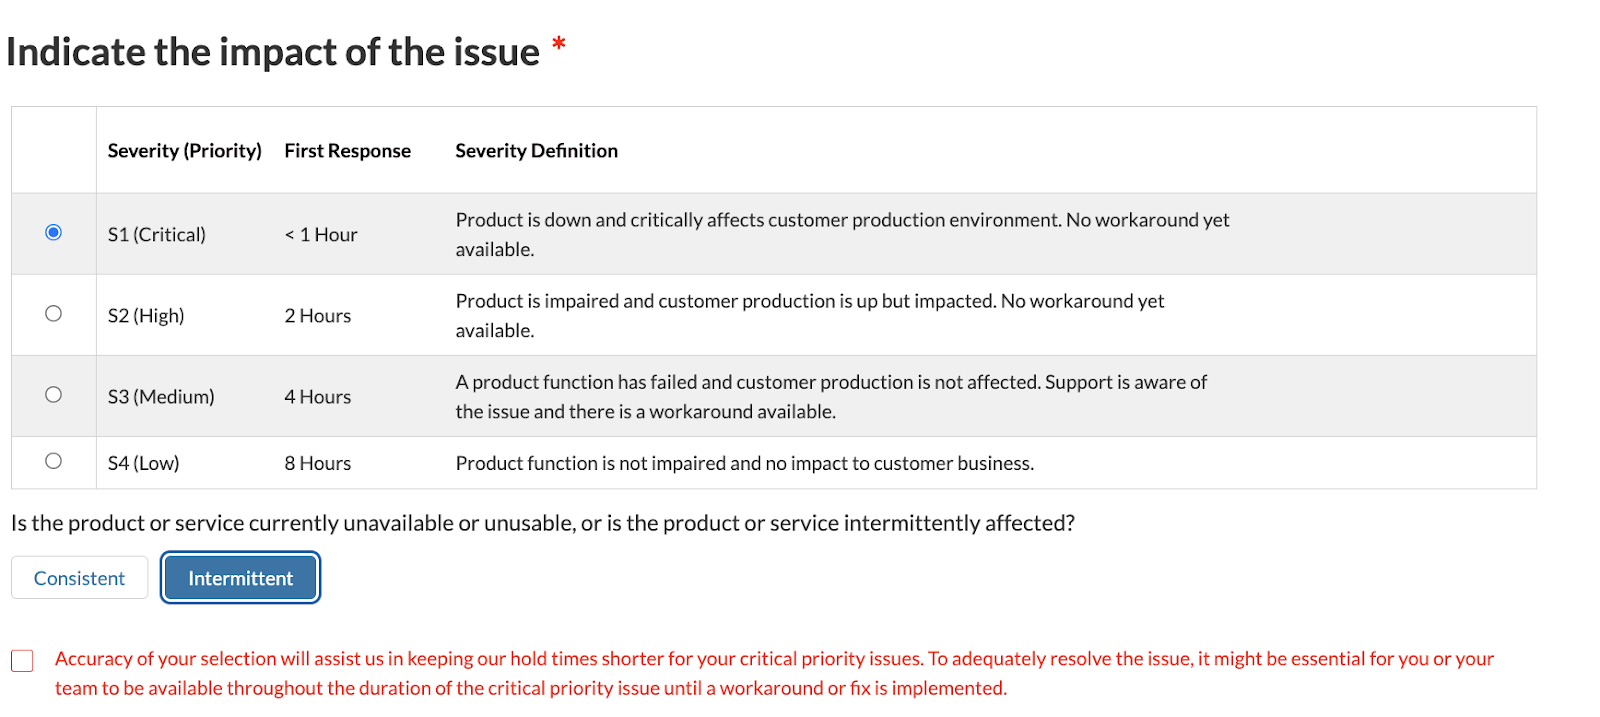Select the S4 Low severity radio button
1600x717 pixels.
tap(54, 461)
